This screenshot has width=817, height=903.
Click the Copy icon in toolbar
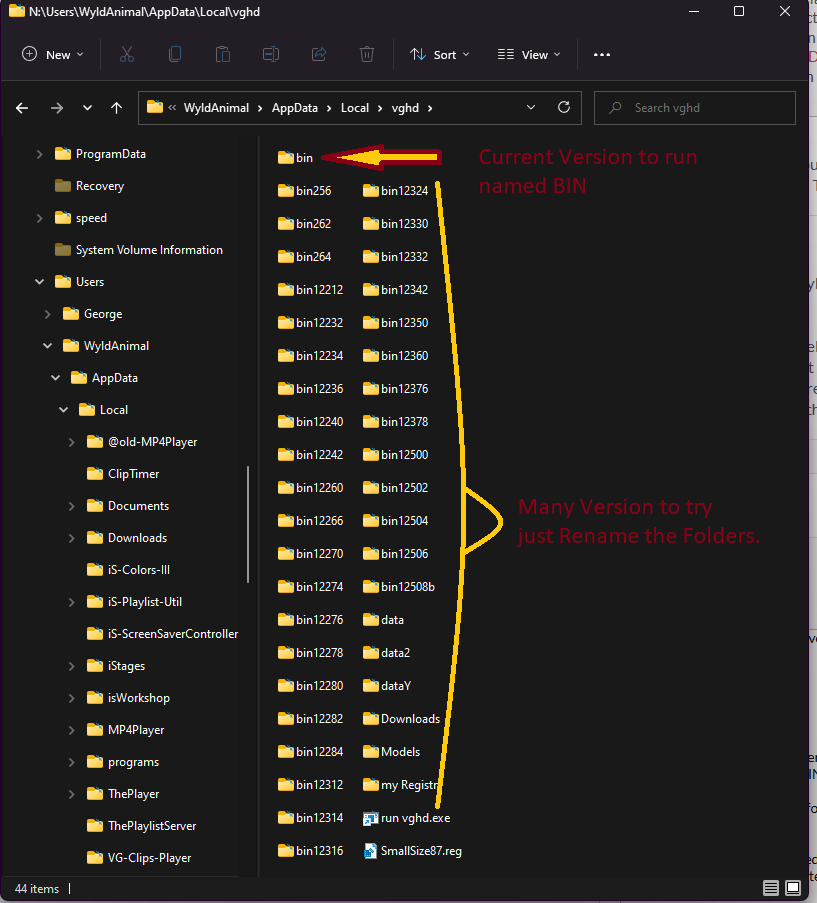[x=175, y=55]
